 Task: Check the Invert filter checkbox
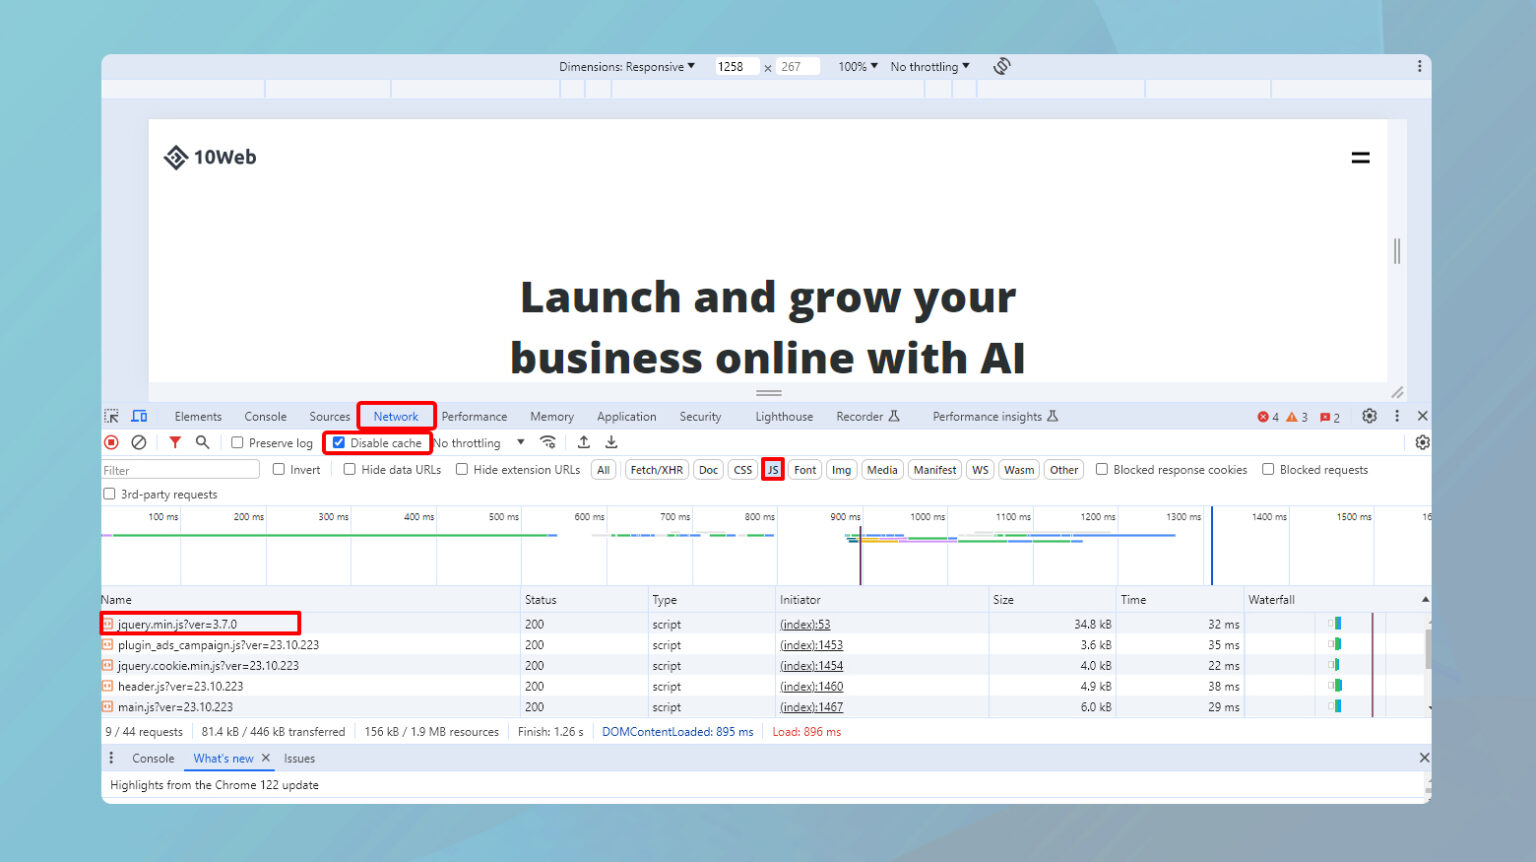[279, 470]
